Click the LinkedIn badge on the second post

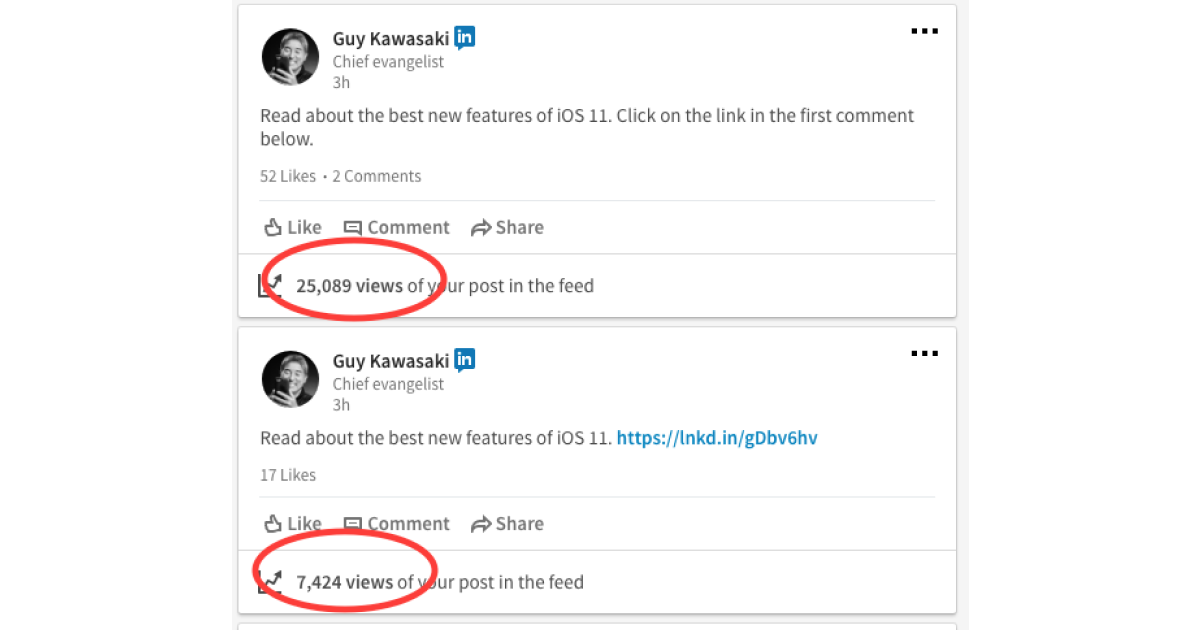464,360
